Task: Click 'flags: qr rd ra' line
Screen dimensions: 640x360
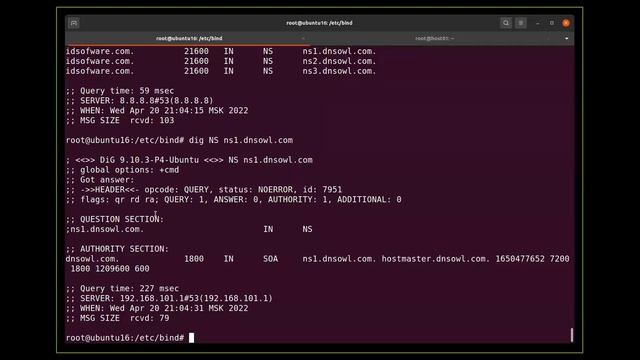Action: click(233, 200)
